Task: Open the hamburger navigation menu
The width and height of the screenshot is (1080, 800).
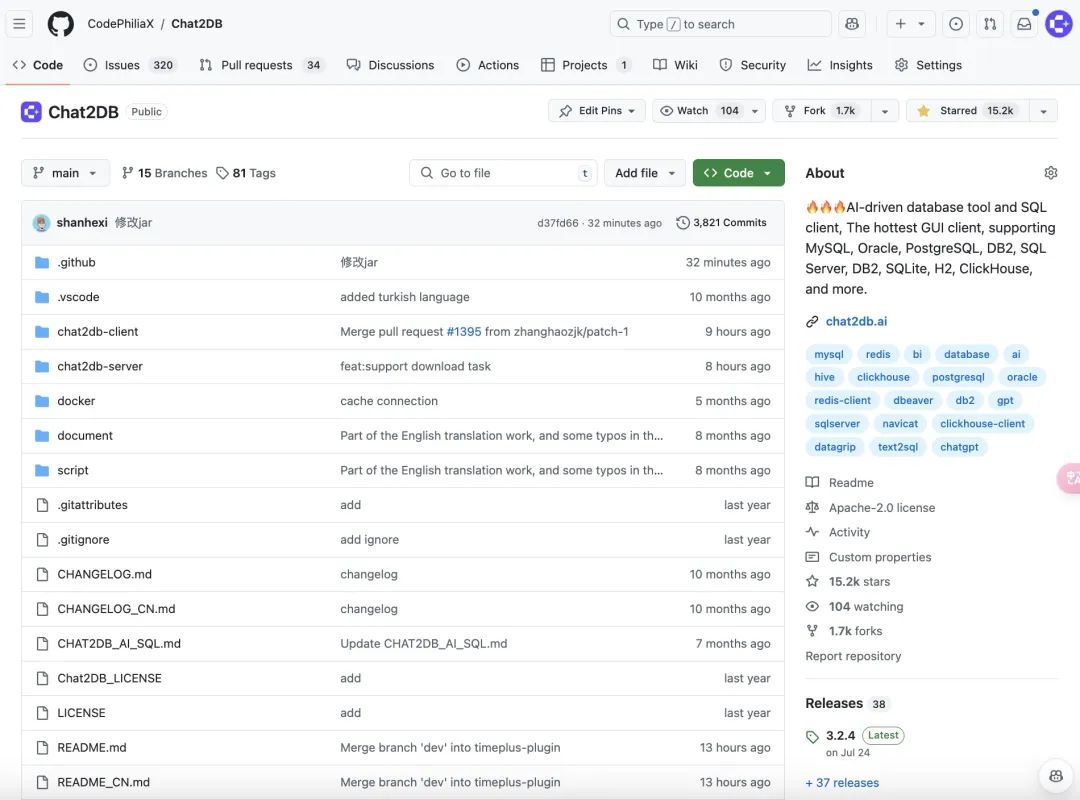Action: (x=19, y=24)
